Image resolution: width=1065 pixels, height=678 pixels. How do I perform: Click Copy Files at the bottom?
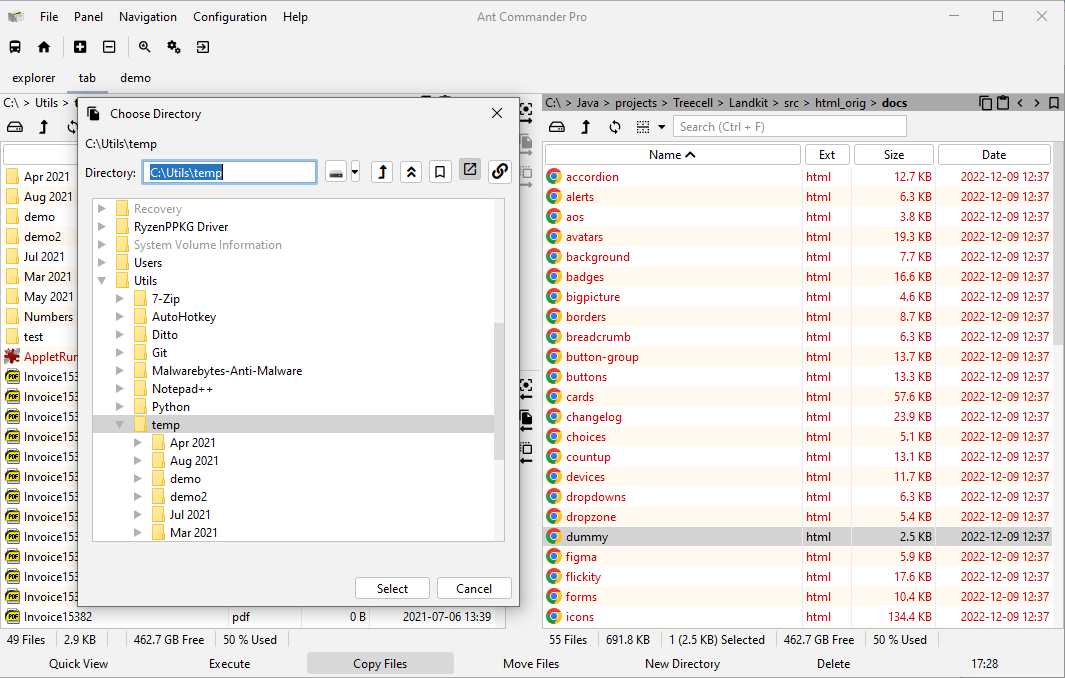[x=380, y=664]
